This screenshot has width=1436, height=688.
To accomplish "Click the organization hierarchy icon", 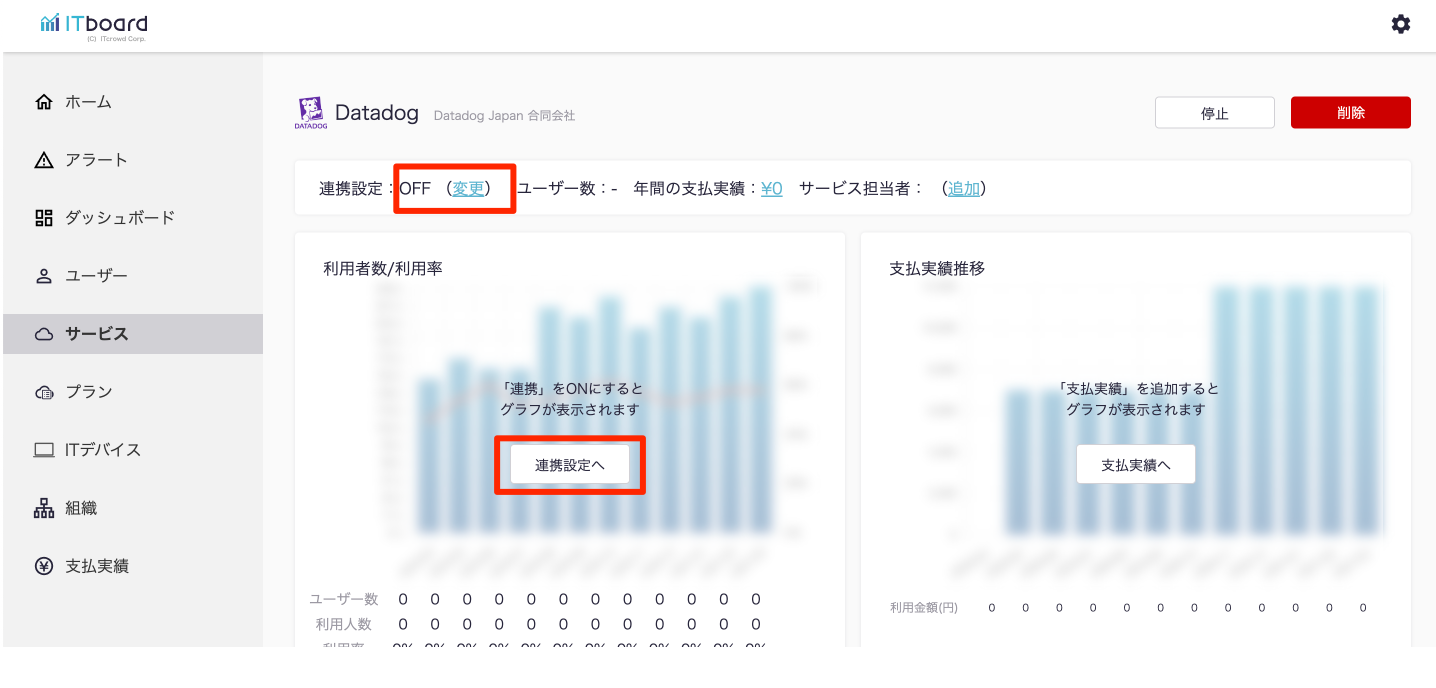I will (x=43, y=508).
